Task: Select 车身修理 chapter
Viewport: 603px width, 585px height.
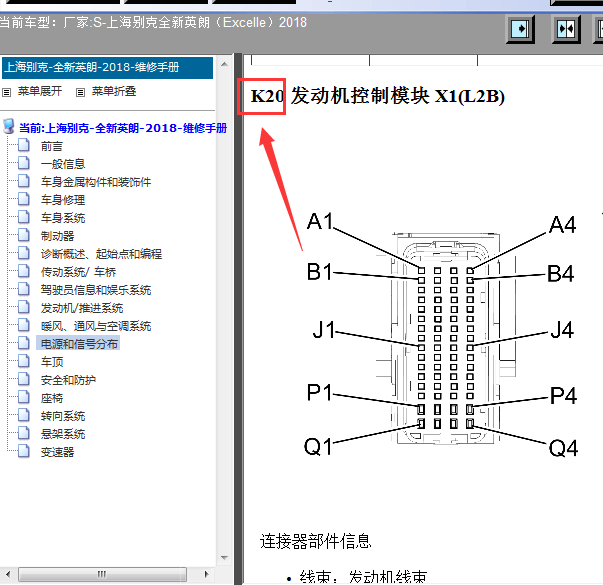Action: pyautogui.click(x=63, y=200)
